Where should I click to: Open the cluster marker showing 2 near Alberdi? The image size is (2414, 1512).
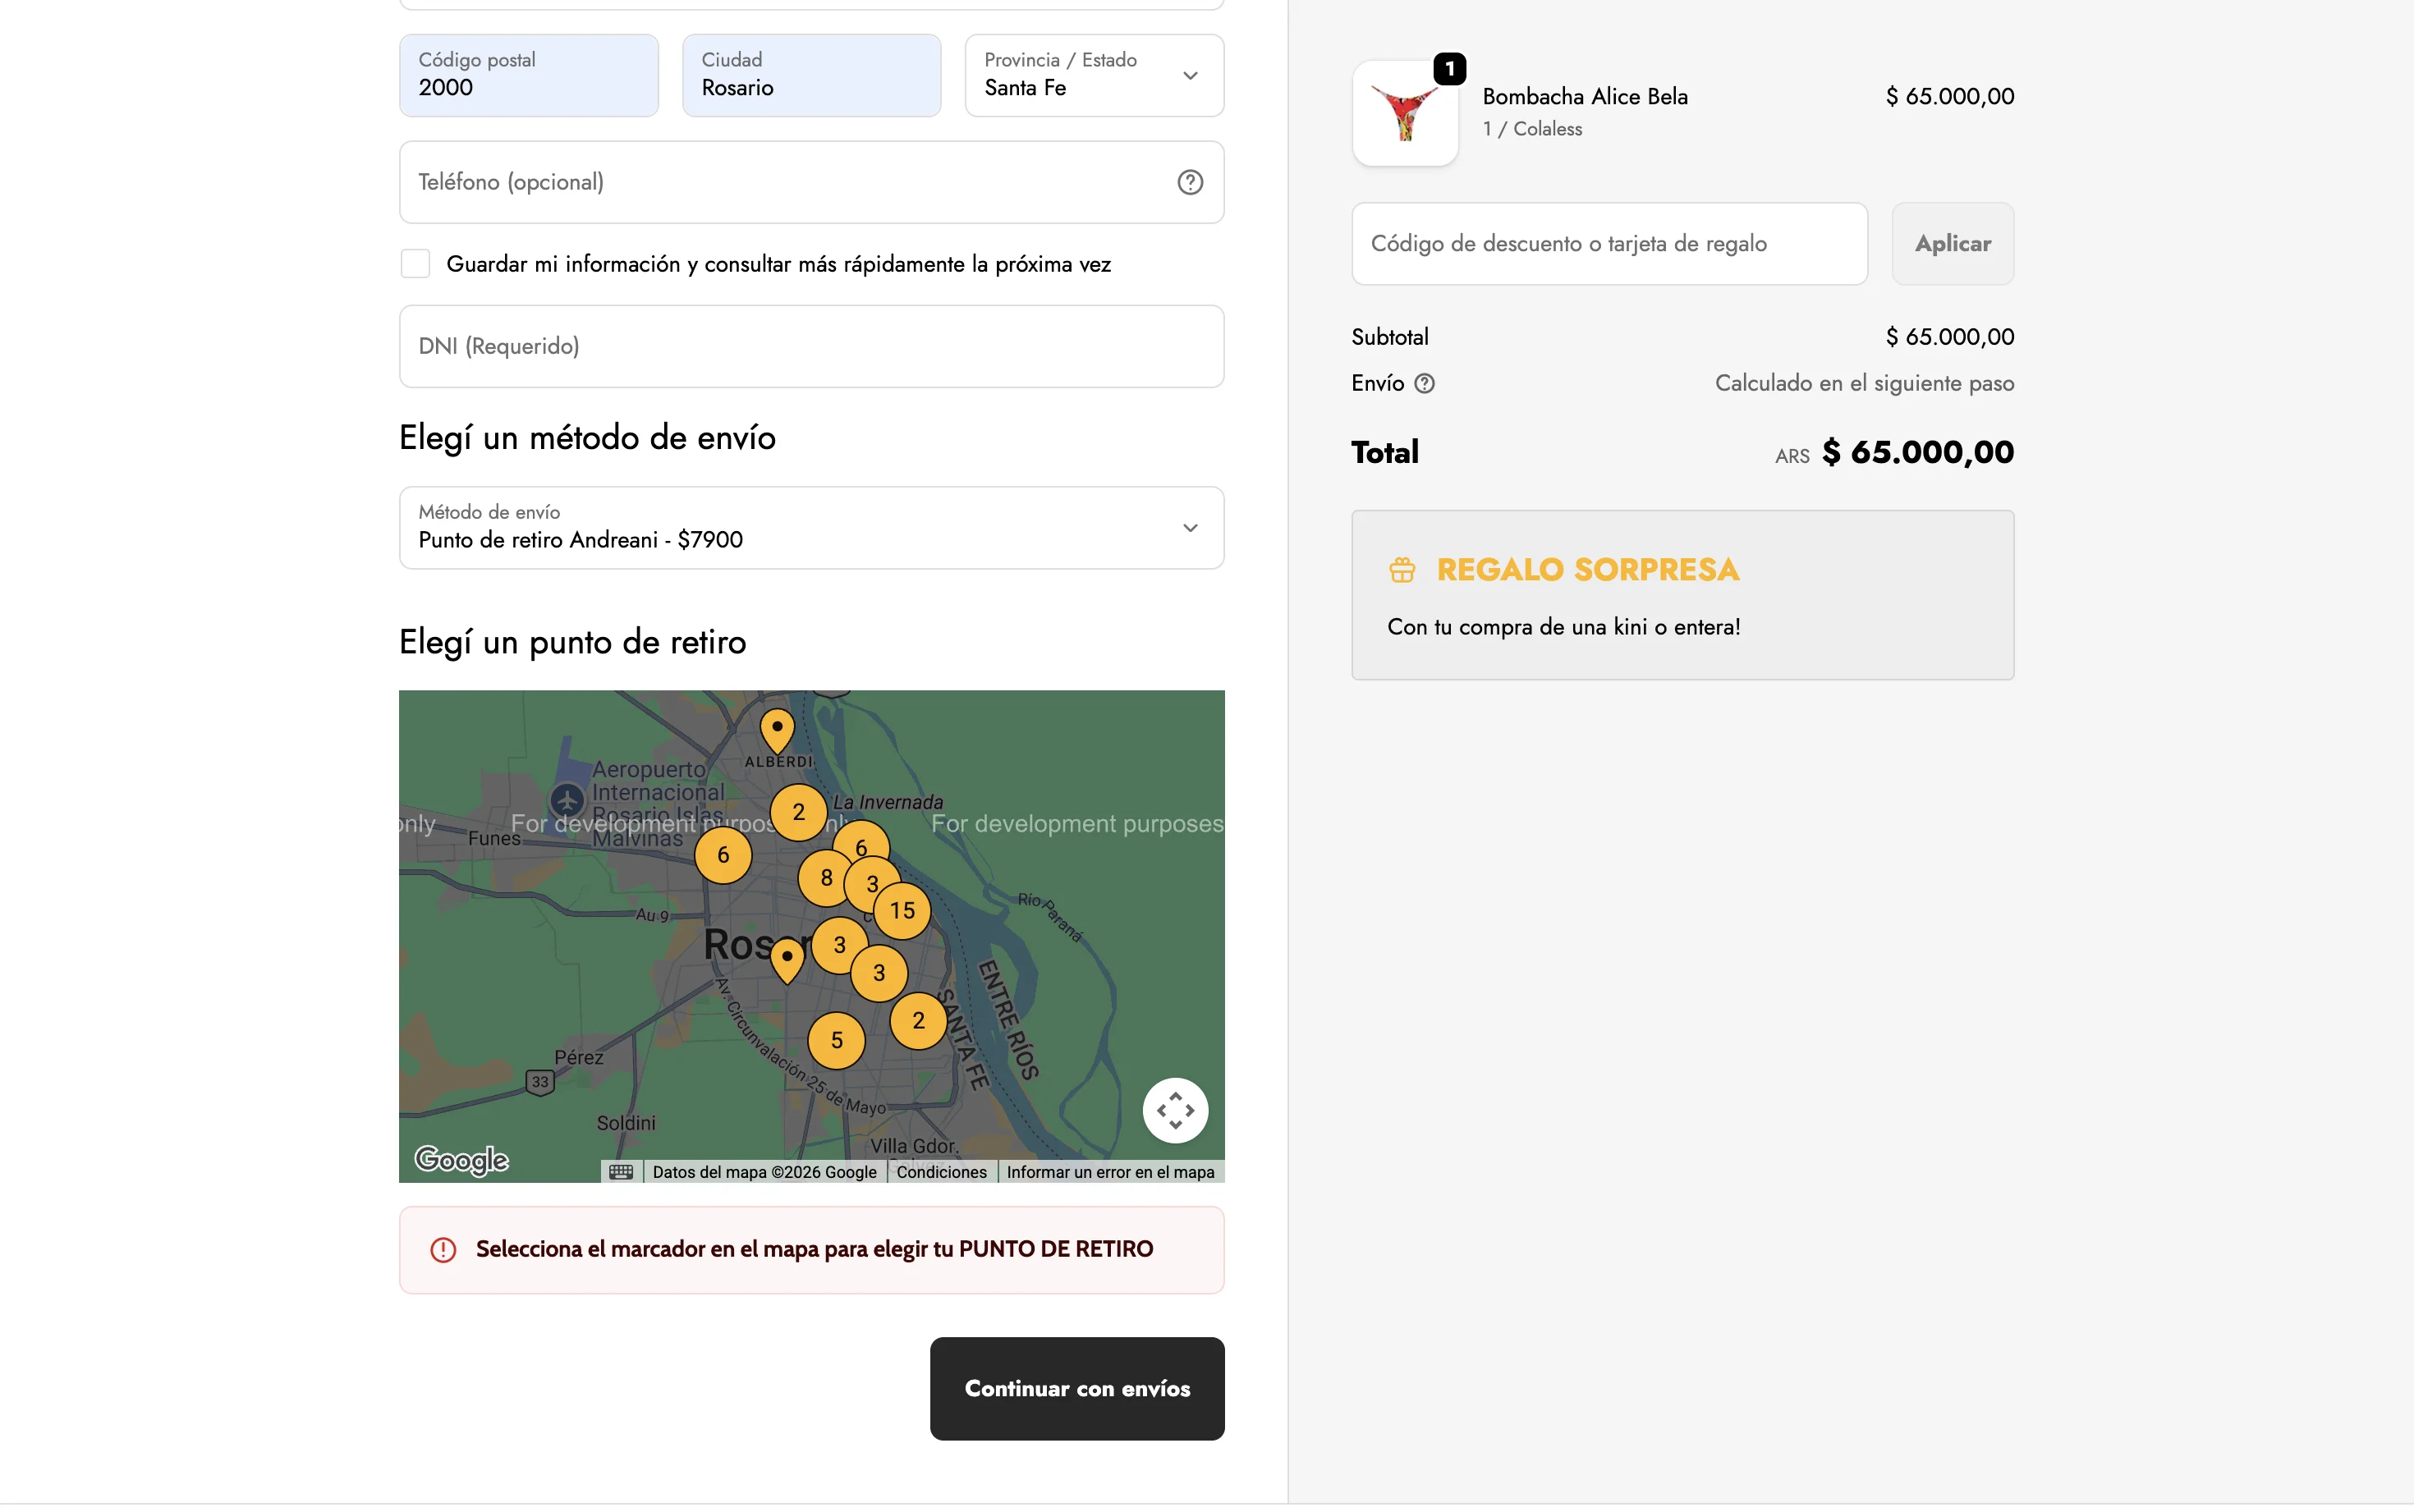(798, 812)
